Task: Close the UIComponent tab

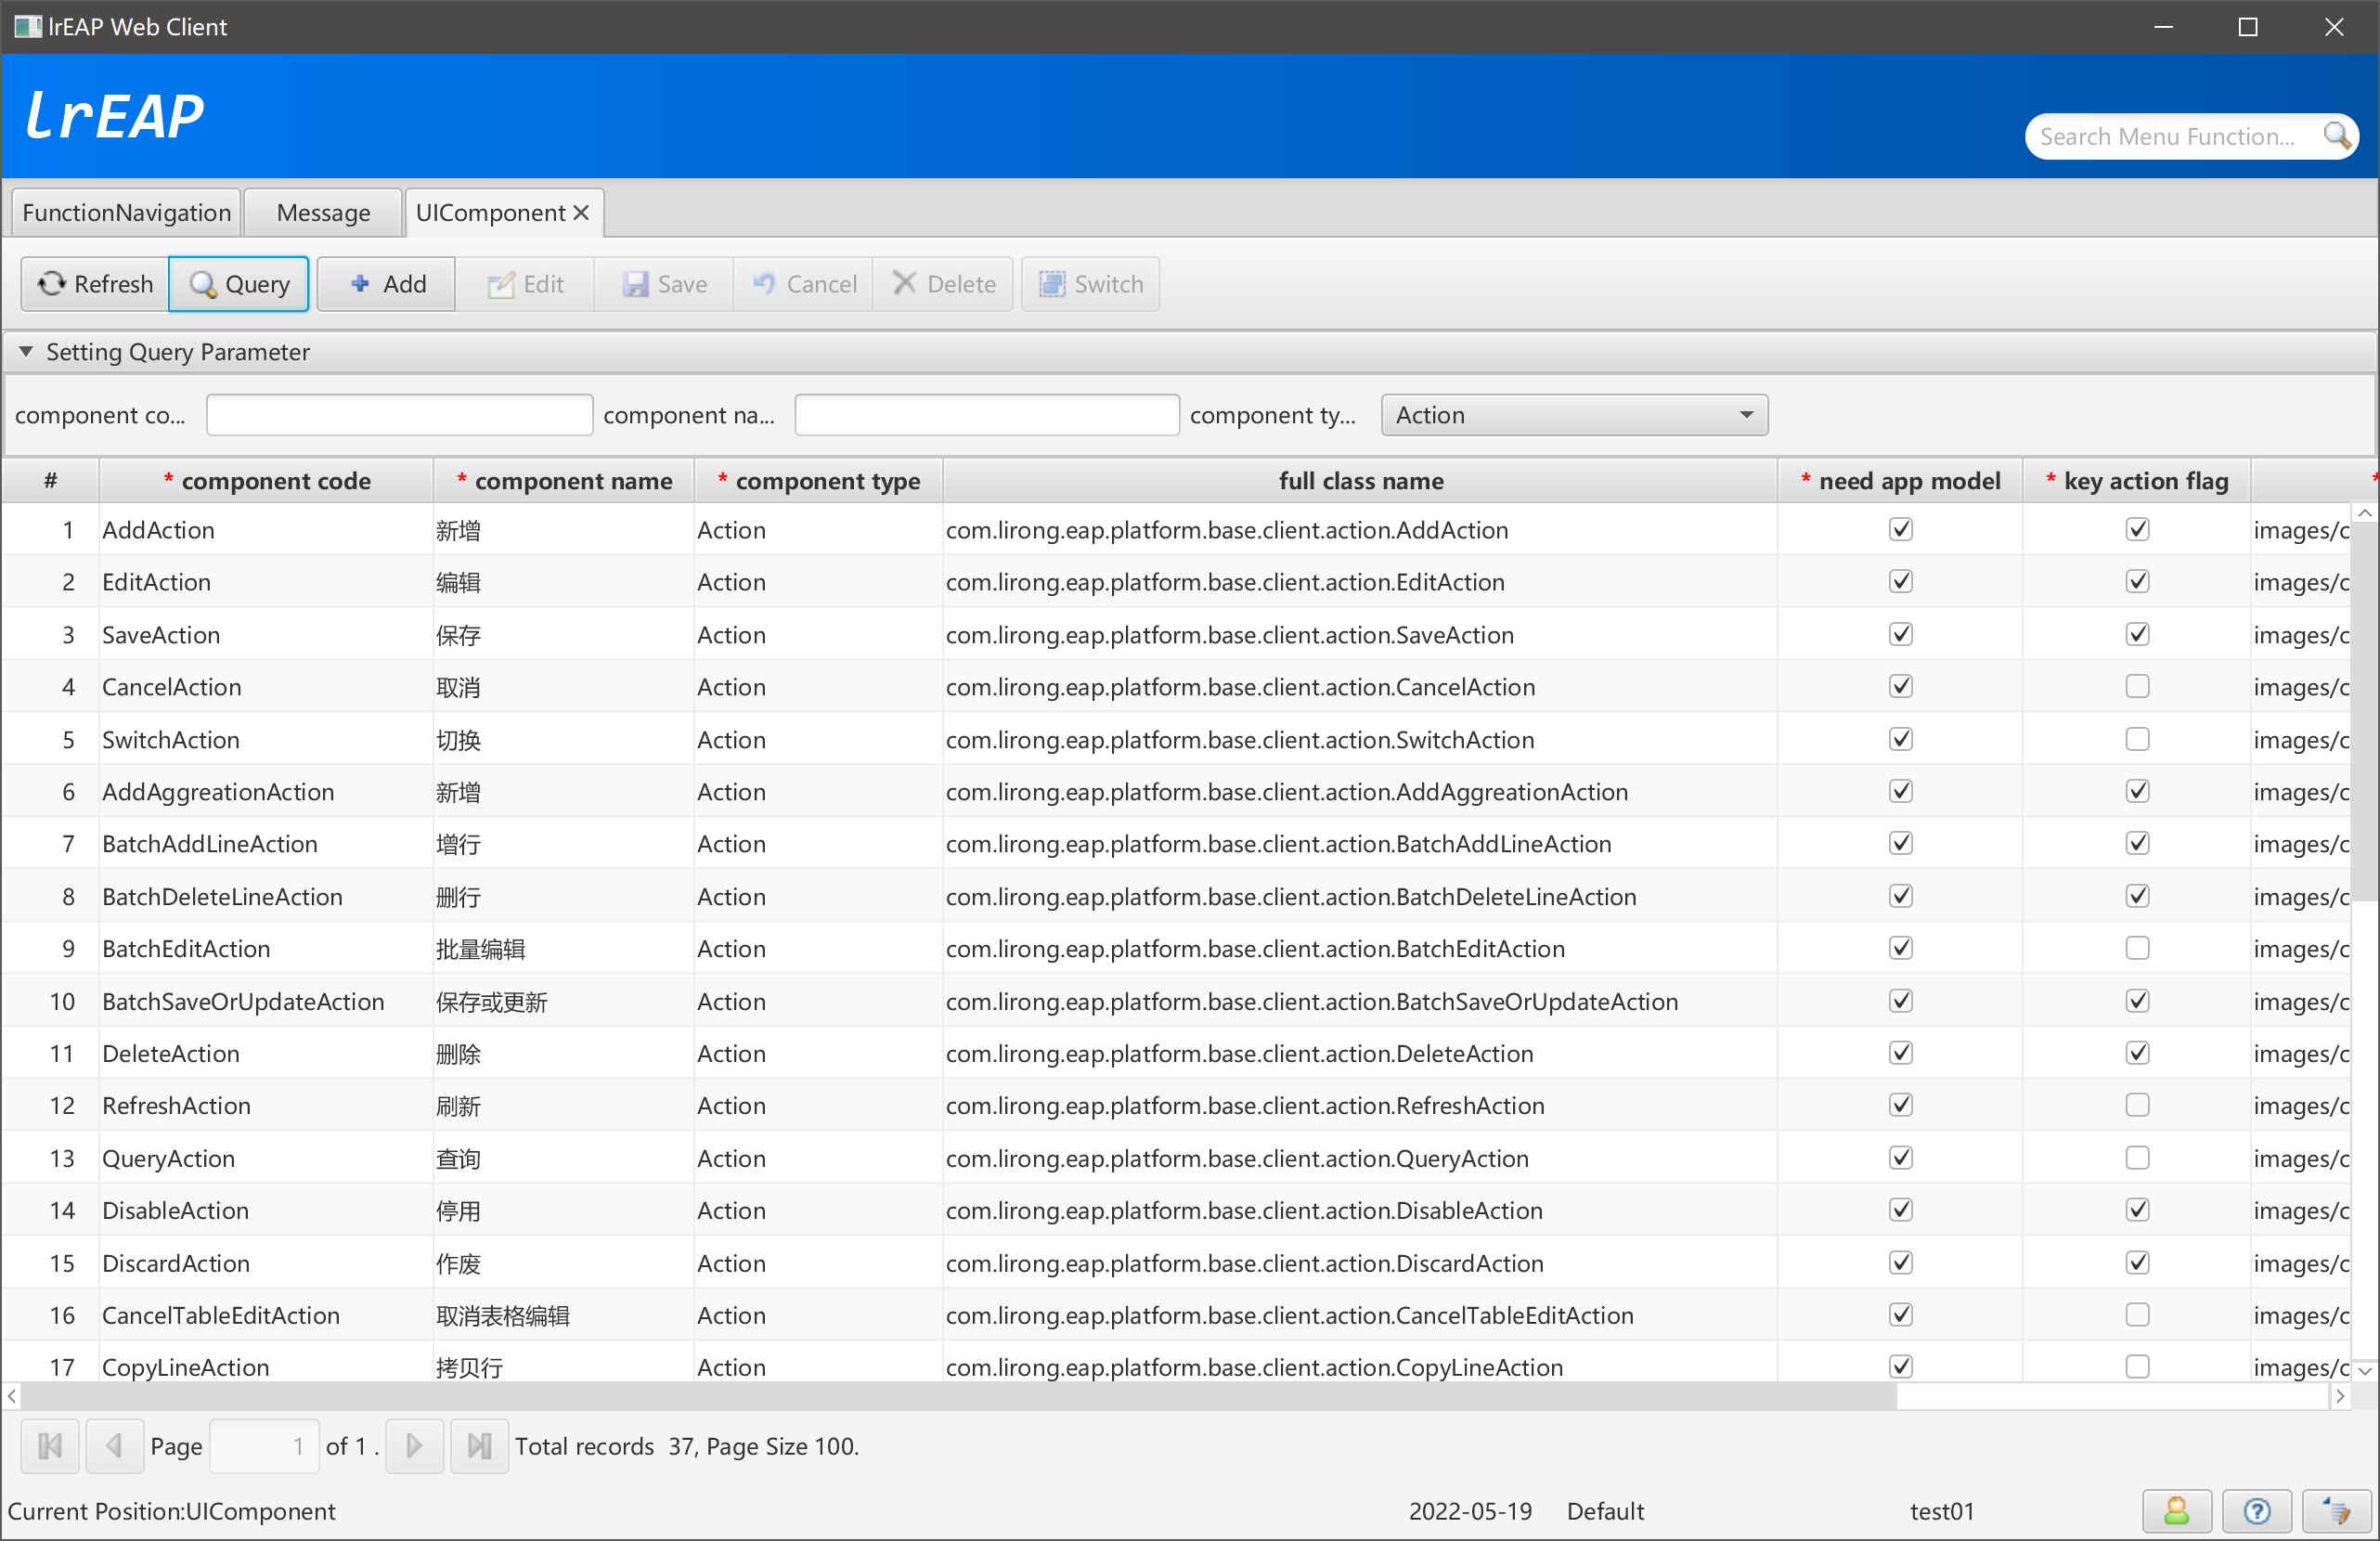Action: coord(581,213)
